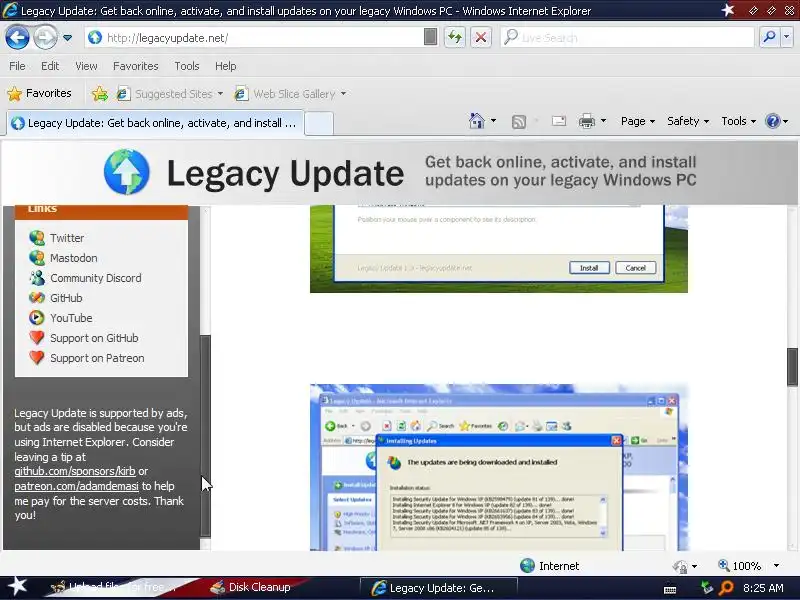Click the Internet security zone status
This screenshot has height=600, width=800.
coord(549,566)
